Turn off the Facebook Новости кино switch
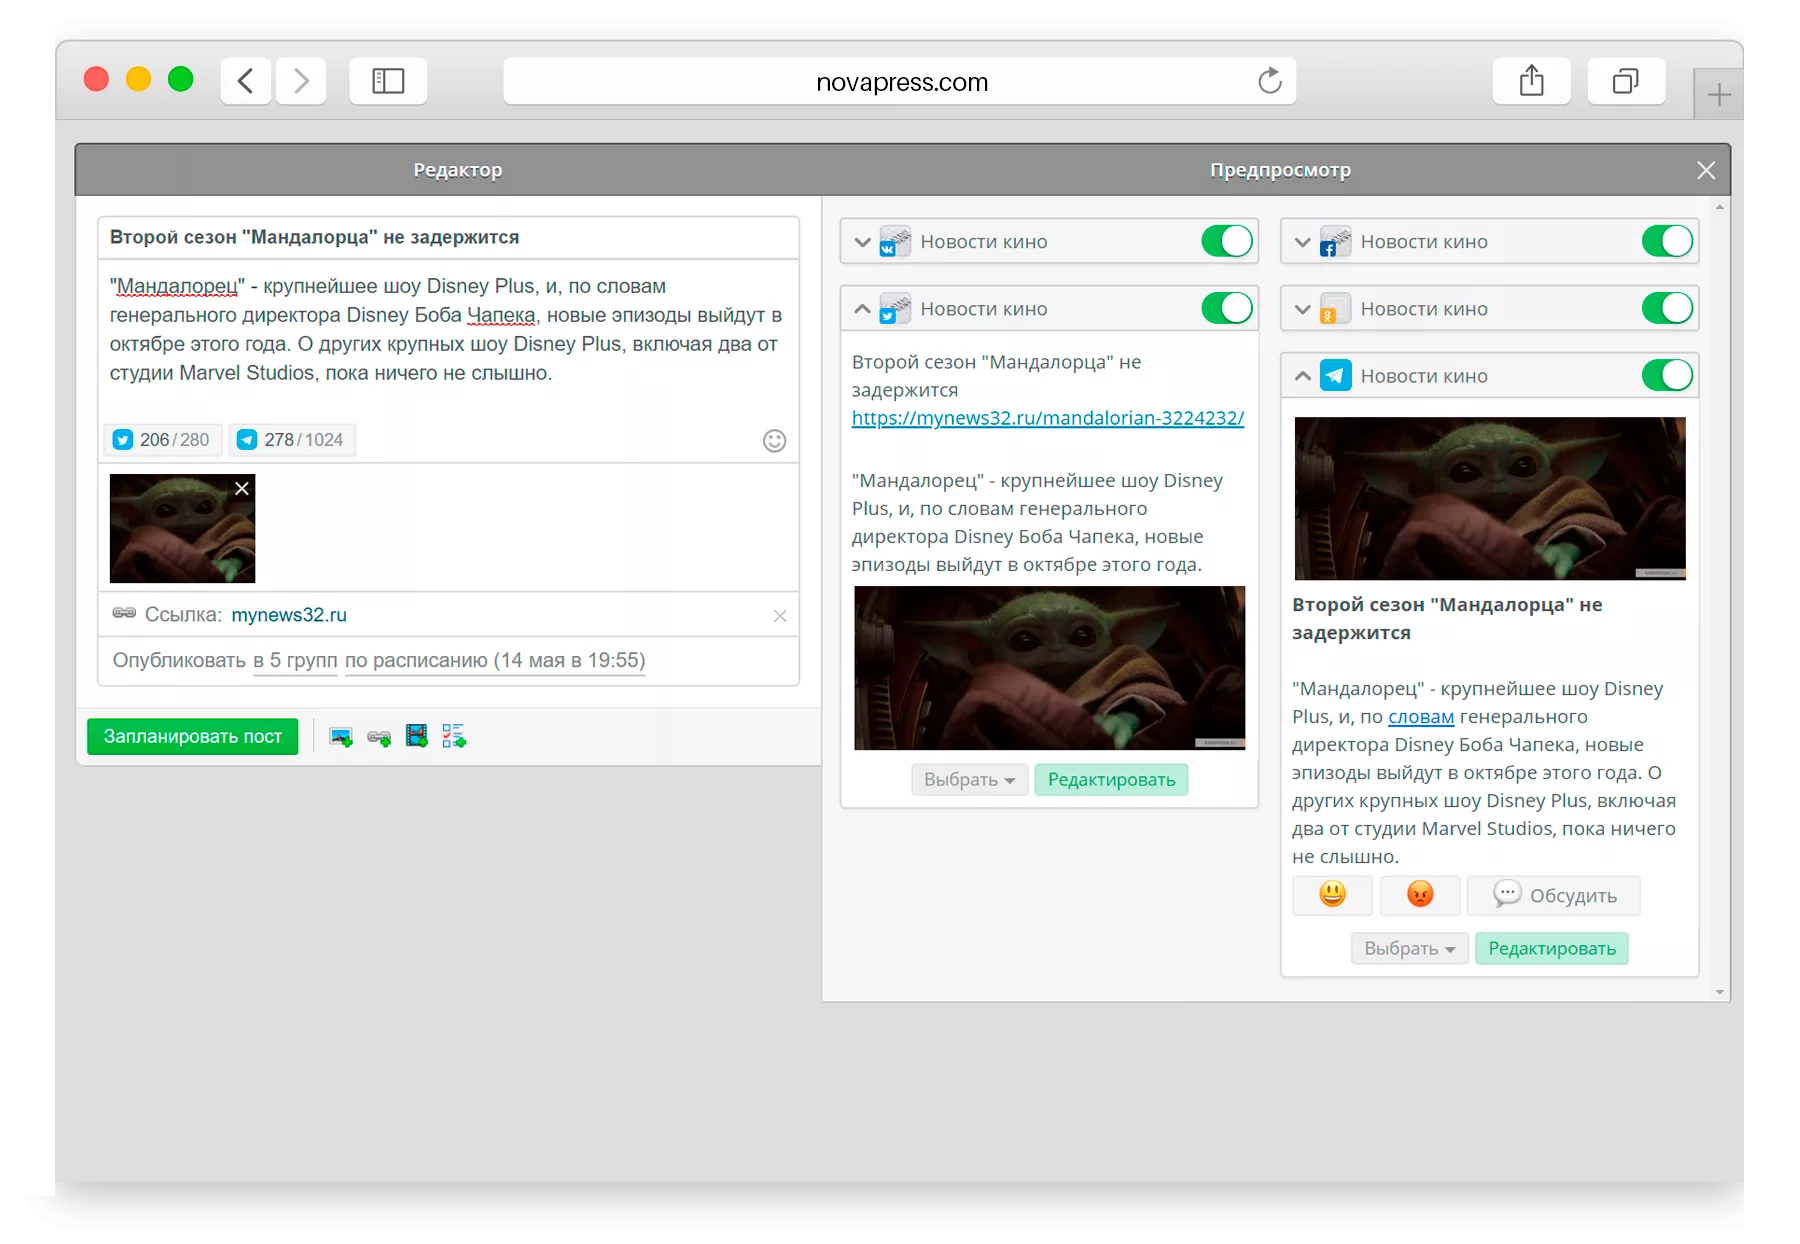1800x1244 pixels. coord(1667,241)
